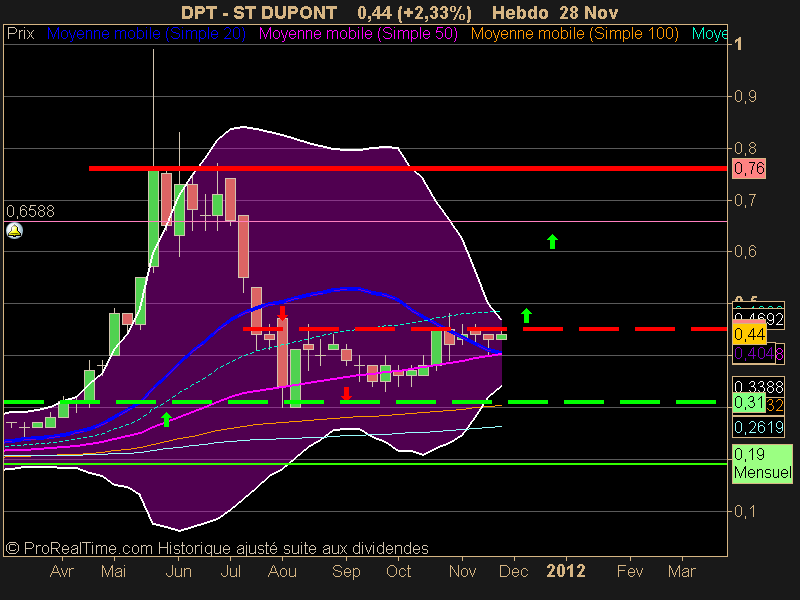Screen dimensions: 800x600
Task: Click the 0,44 (+2,33%) quote text
Action: pos(414,12)
